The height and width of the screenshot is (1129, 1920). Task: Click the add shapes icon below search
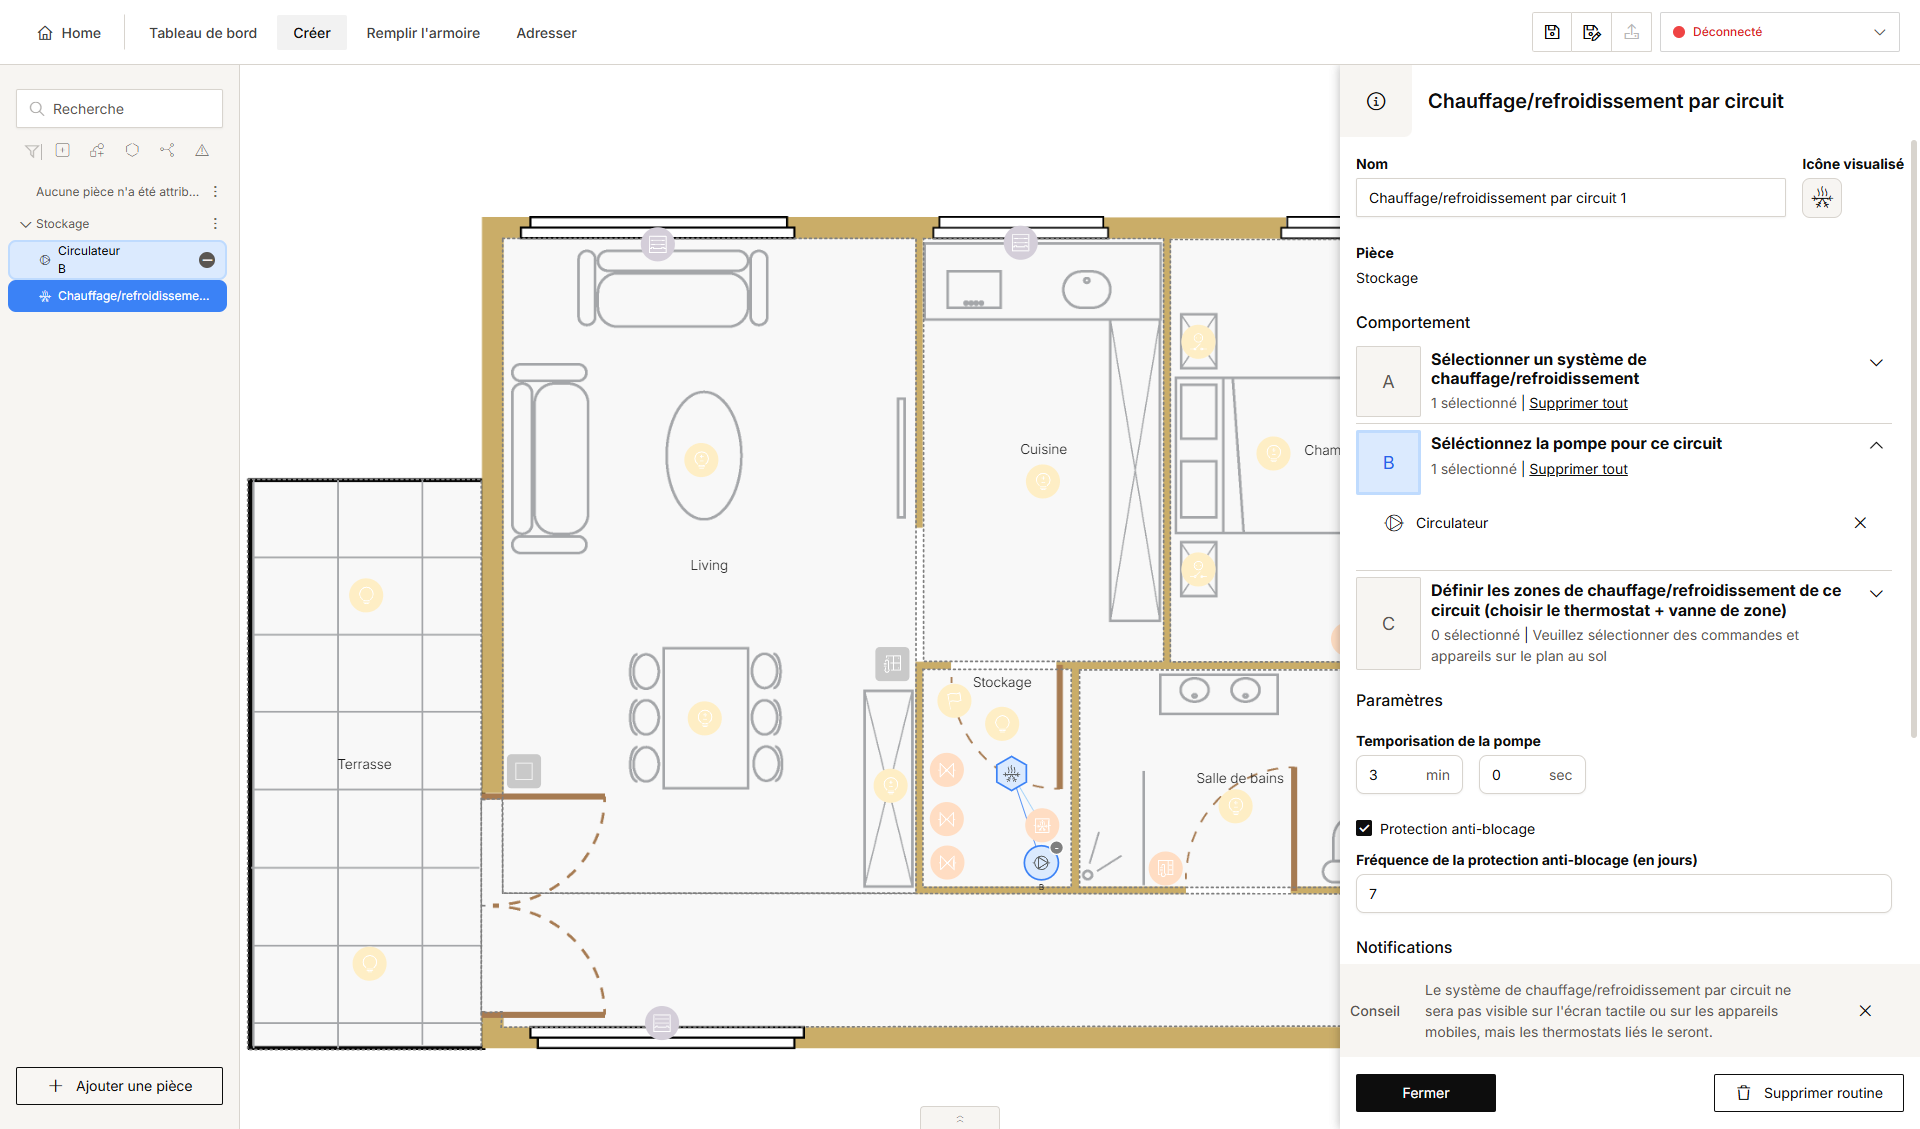(x=97, y=150)
